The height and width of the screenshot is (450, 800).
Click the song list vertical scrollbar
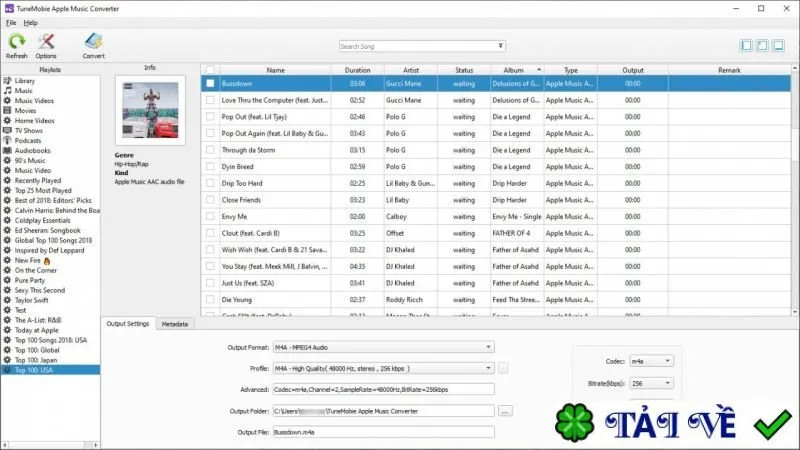[x=795, y=190]
